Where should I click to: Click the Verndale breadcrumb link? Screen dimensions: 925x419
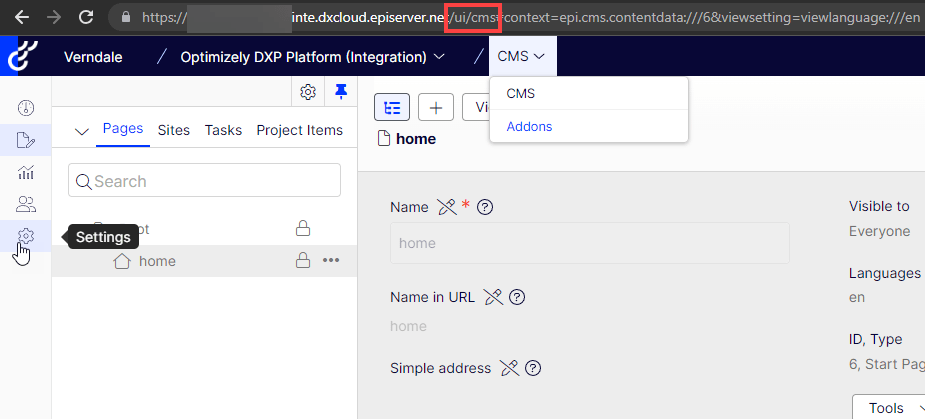point(93,57)
